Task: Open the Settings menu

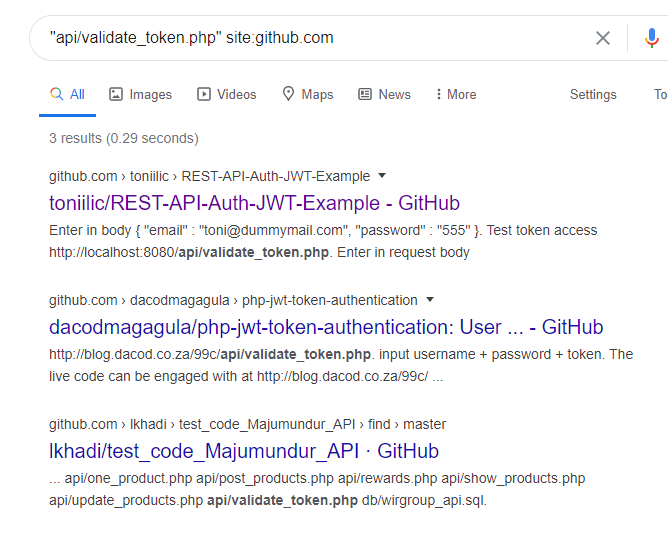Action: tap(593, 94)
